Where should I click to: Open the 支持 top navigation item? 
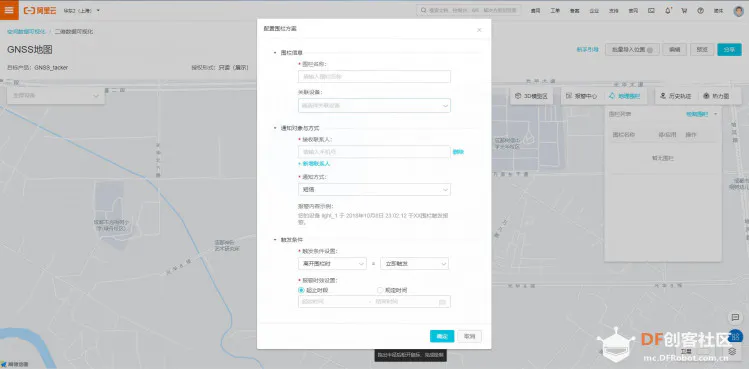click(x=613, y=11)
